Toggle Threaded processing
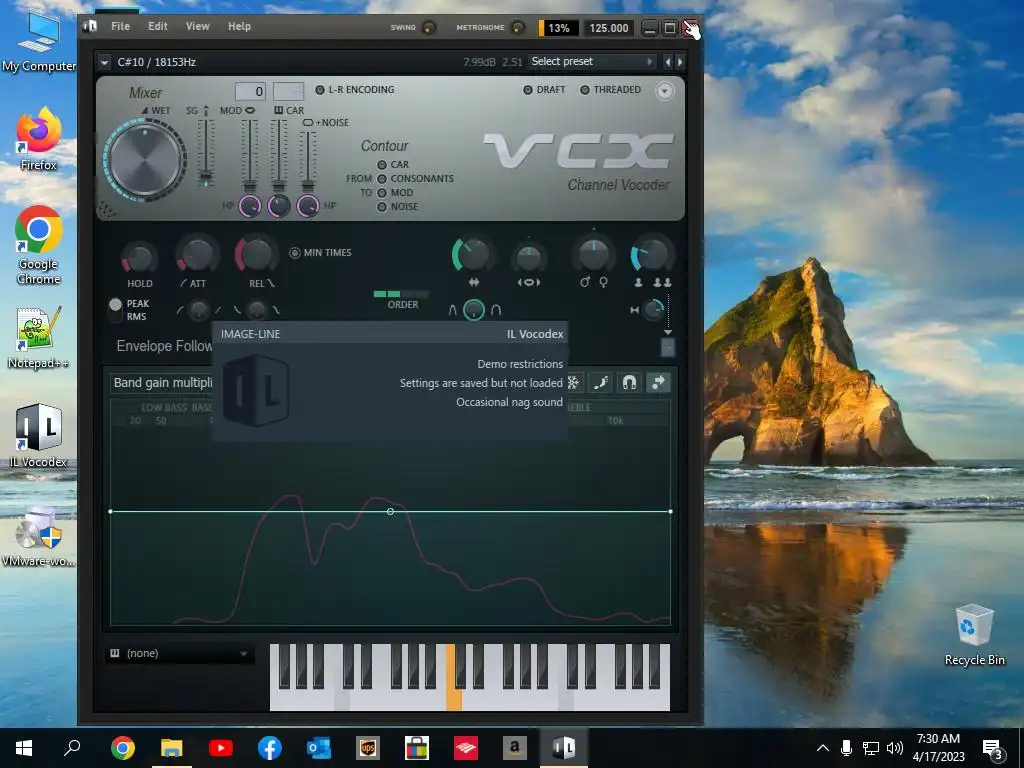Screen dimensions: 1024x768 (585, 90)
